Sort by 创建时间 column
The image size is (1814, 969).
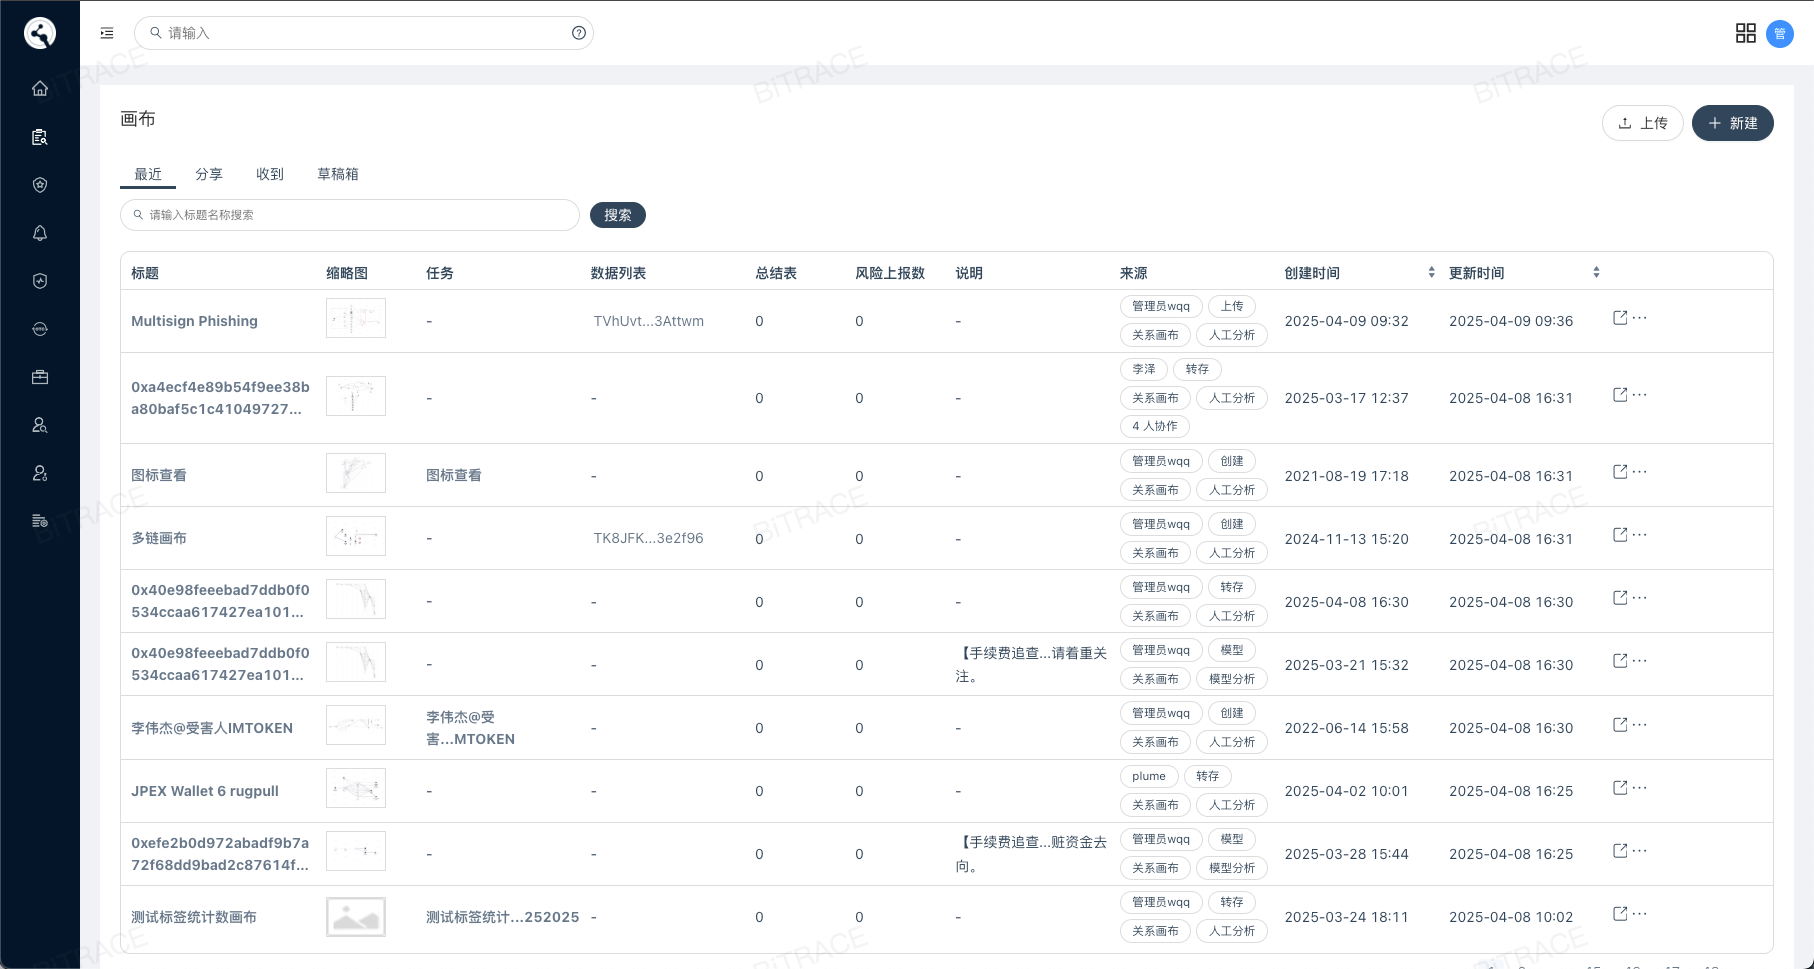(1431, 272)
